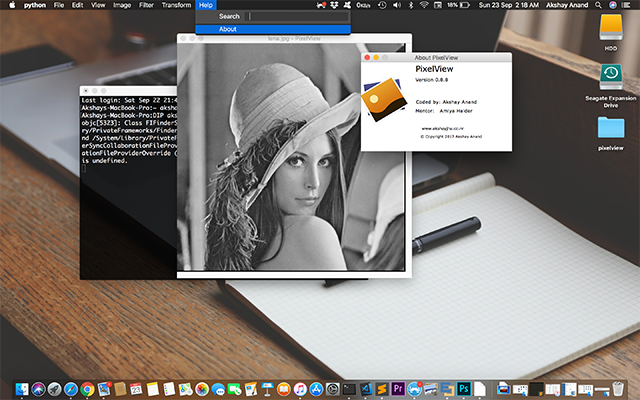Open the Trash in the Dock
Image resolution: width=640 pixels, height=400 pixels.
click(x=618, y=389)
